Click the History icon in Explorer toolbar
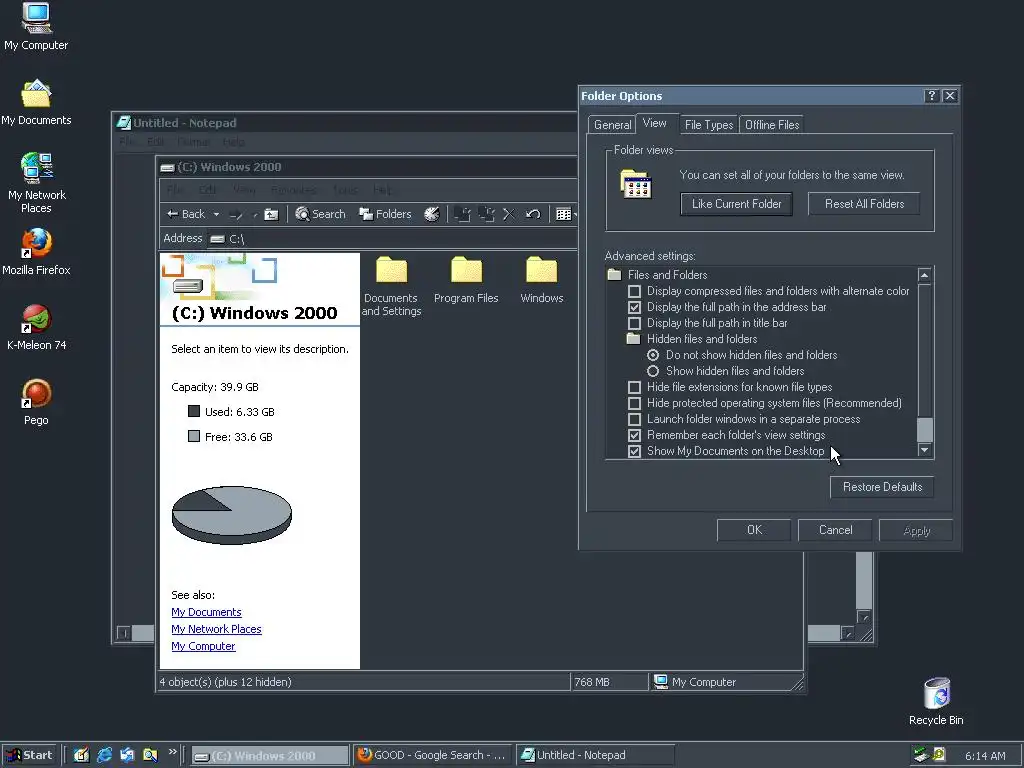Viewport: 1024px width, 768px height. pos(432,214)
